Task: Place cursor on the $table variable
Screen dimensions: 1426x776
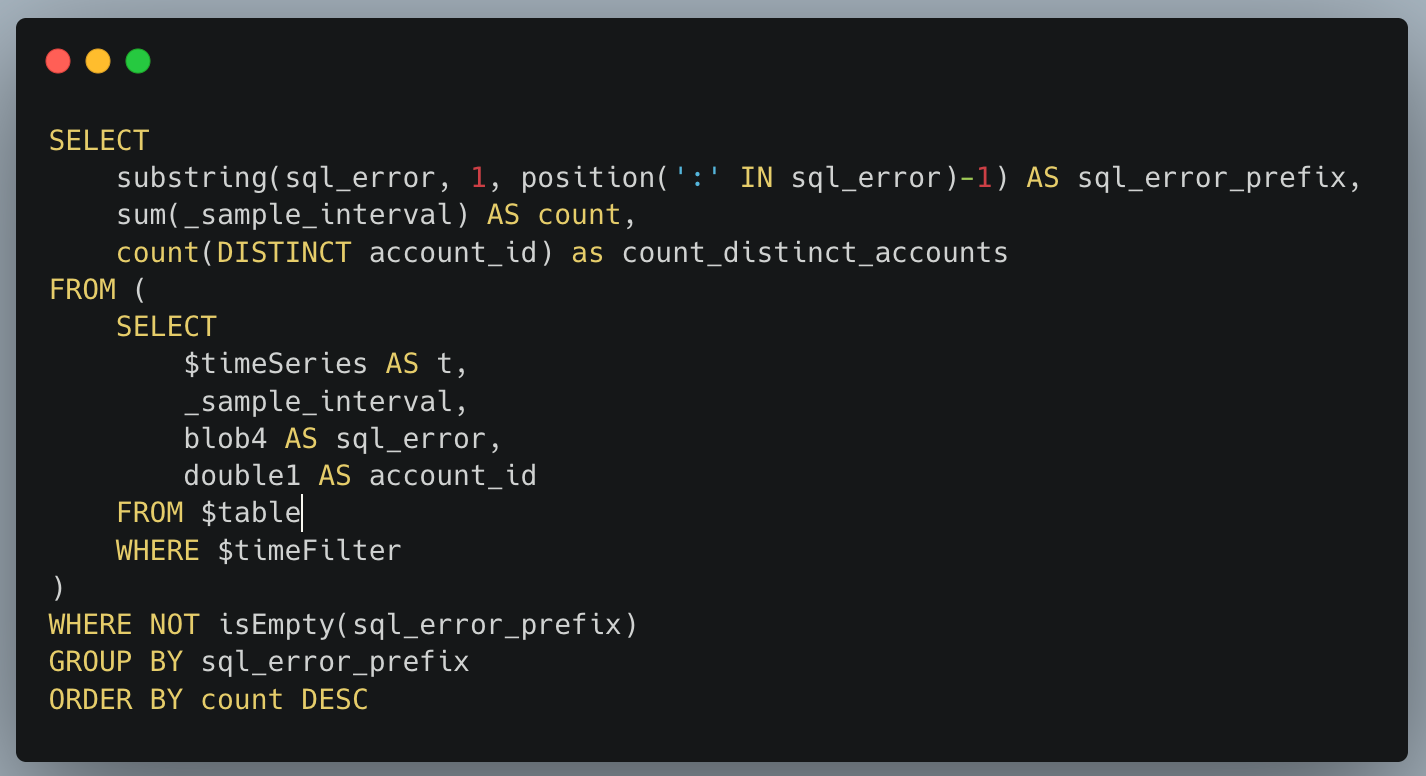Action: (250, 513)
